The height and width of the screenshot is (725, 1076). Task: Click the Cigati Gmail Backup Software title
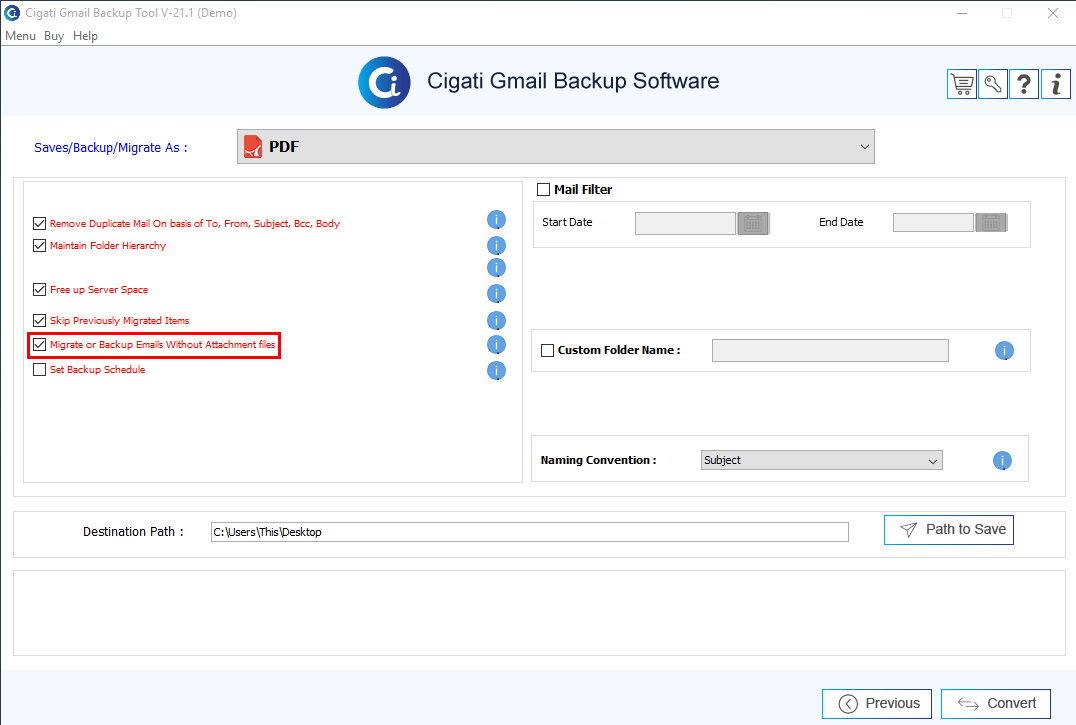(573, 81)
